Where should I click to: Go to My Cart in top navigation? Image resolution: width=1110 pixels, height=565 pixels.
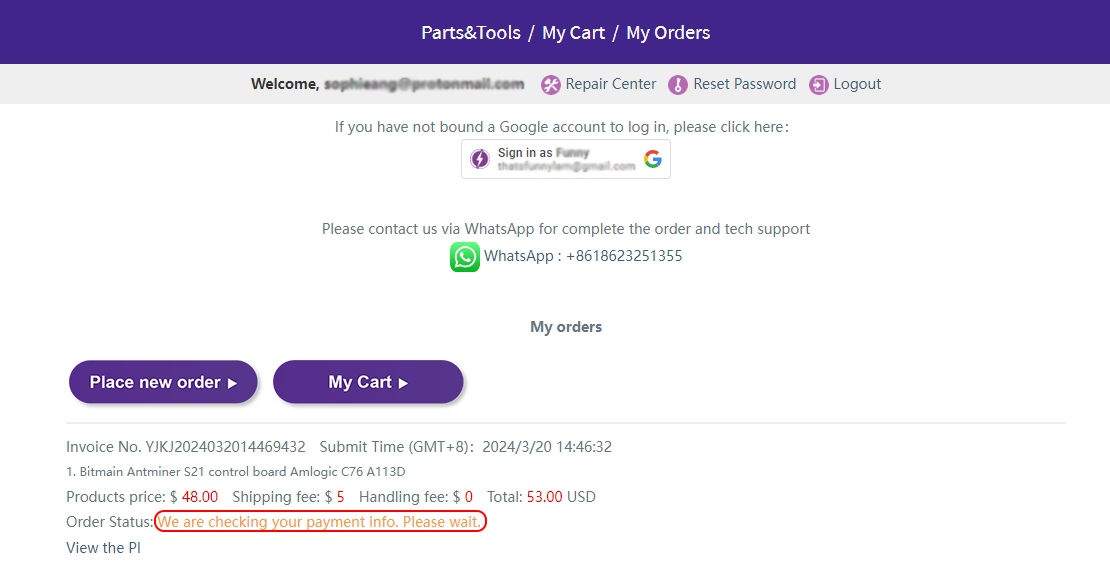(x=574, y=33)
